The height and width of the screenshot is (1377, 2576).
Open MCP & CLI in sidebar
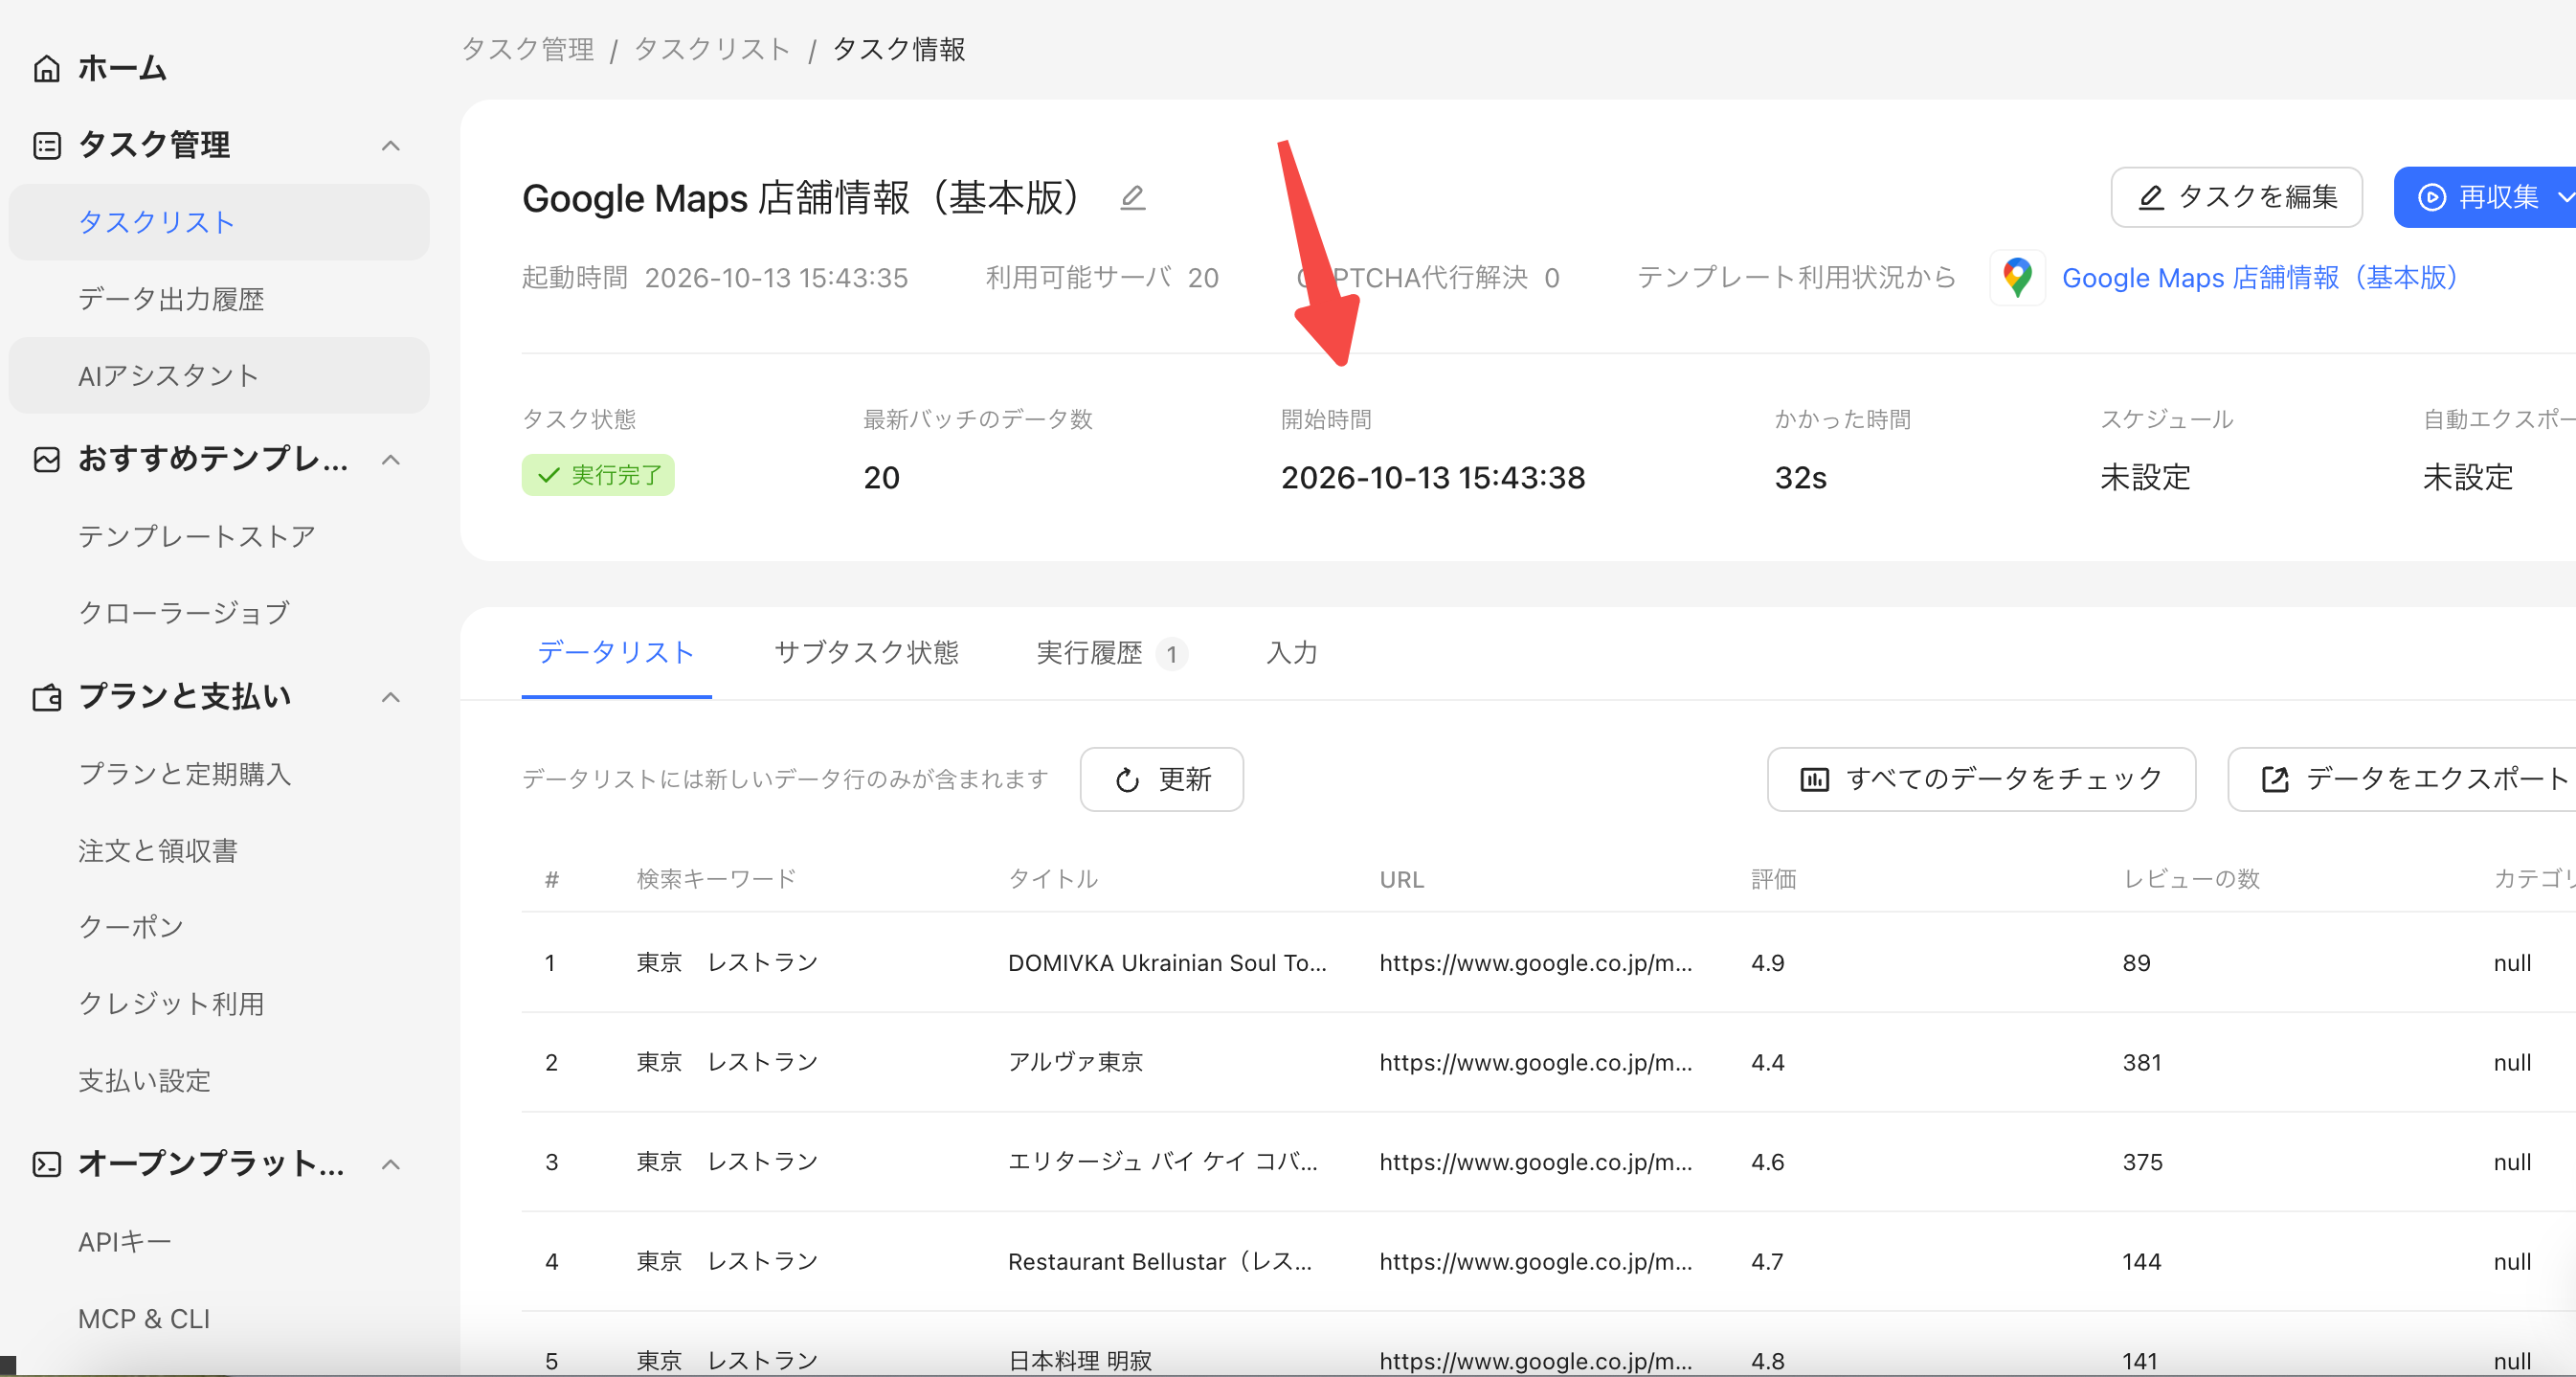click(219, 1319)
